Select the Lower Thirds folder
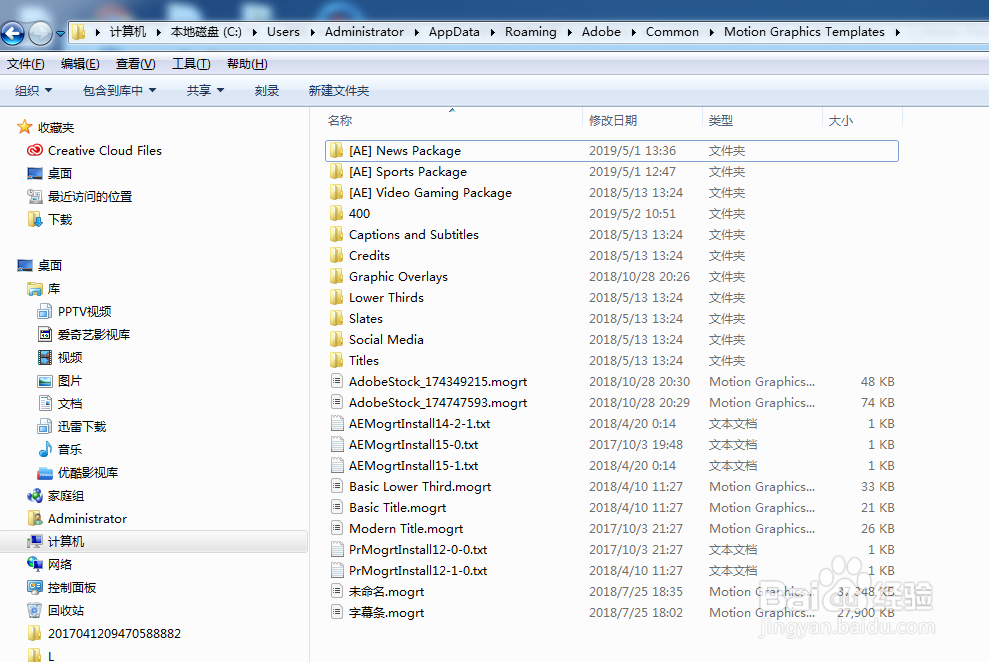989x662 pixels. 611,297
